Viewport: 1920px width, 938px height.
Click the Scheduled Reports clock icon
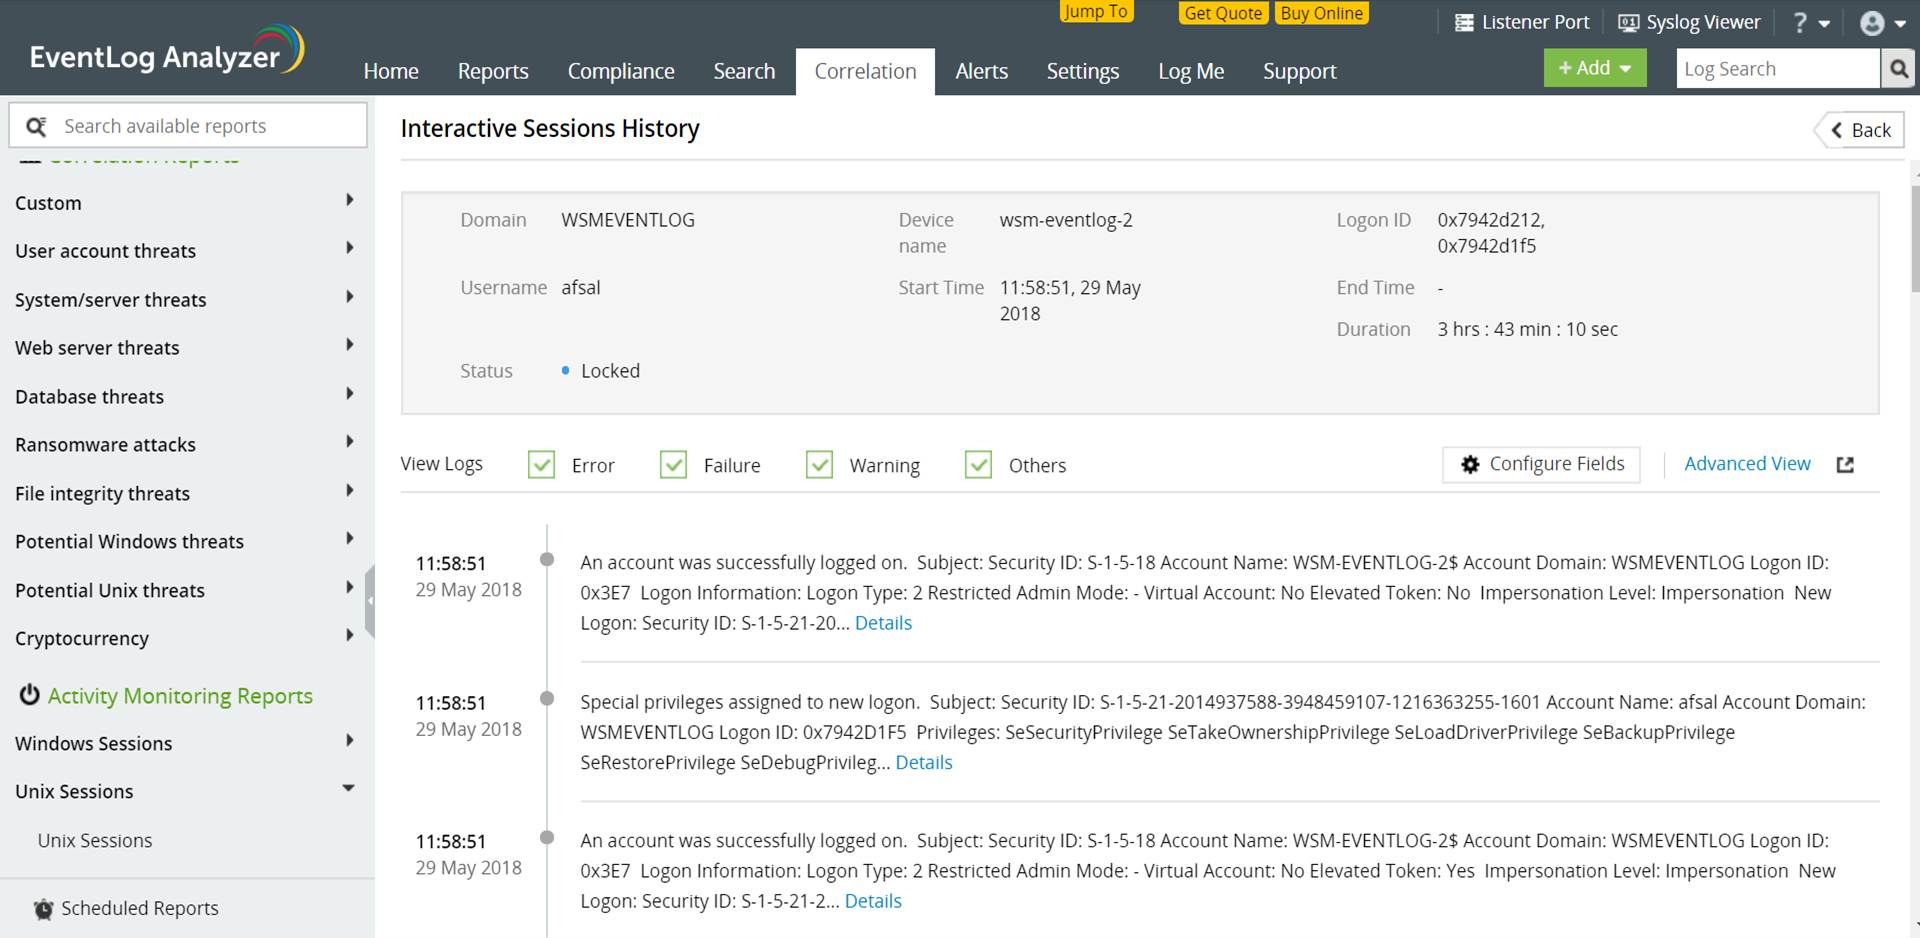pyautogui.click(x=43, y=909)
